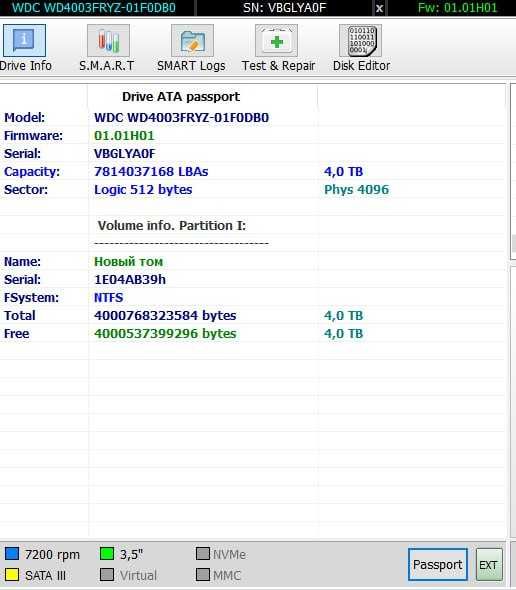Click the 4,0 TB value in Total row
516x590 pixels.
tap(343, 315)
